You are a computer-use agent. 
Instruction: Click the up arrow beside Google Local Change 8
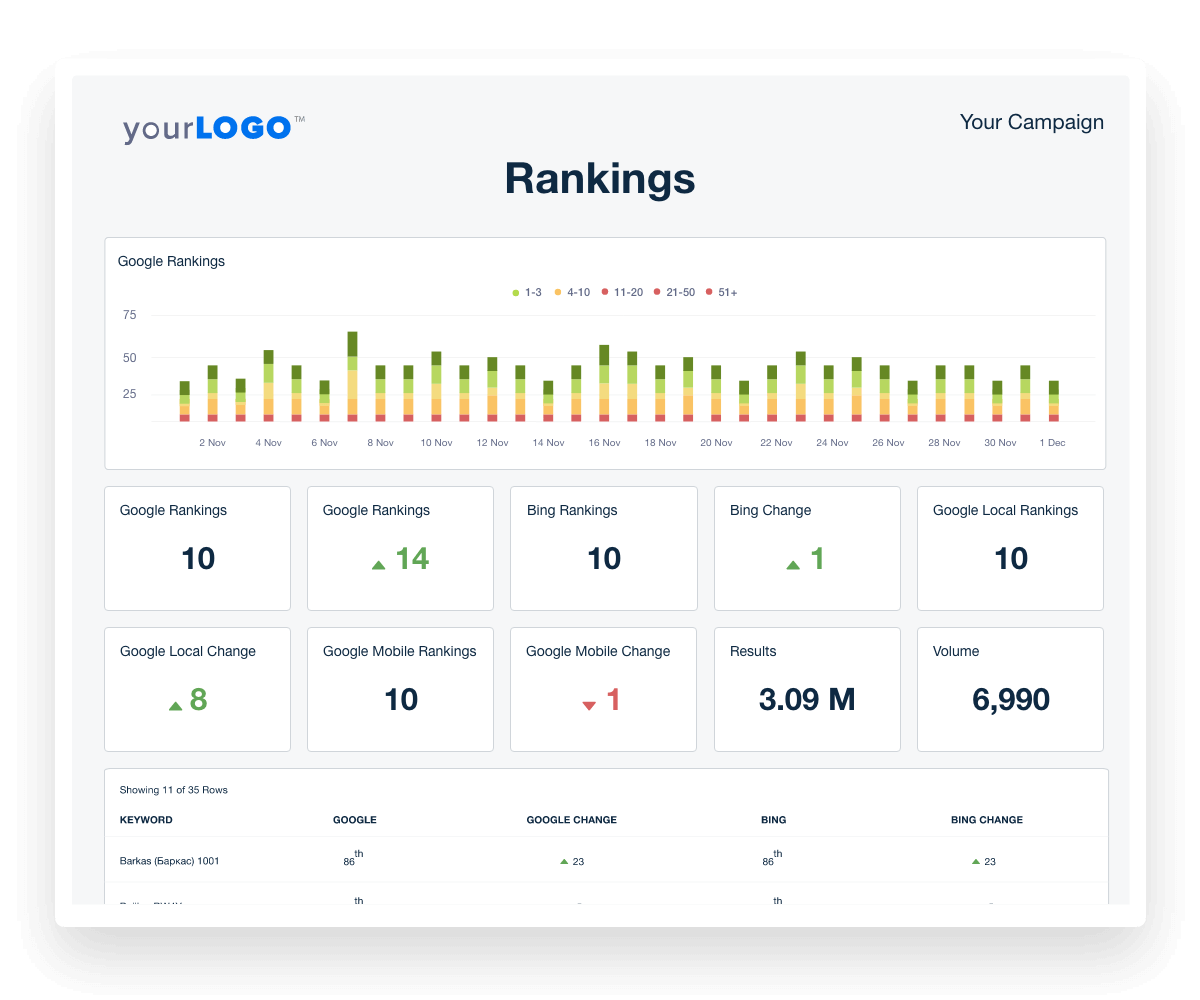click(177, 704)
